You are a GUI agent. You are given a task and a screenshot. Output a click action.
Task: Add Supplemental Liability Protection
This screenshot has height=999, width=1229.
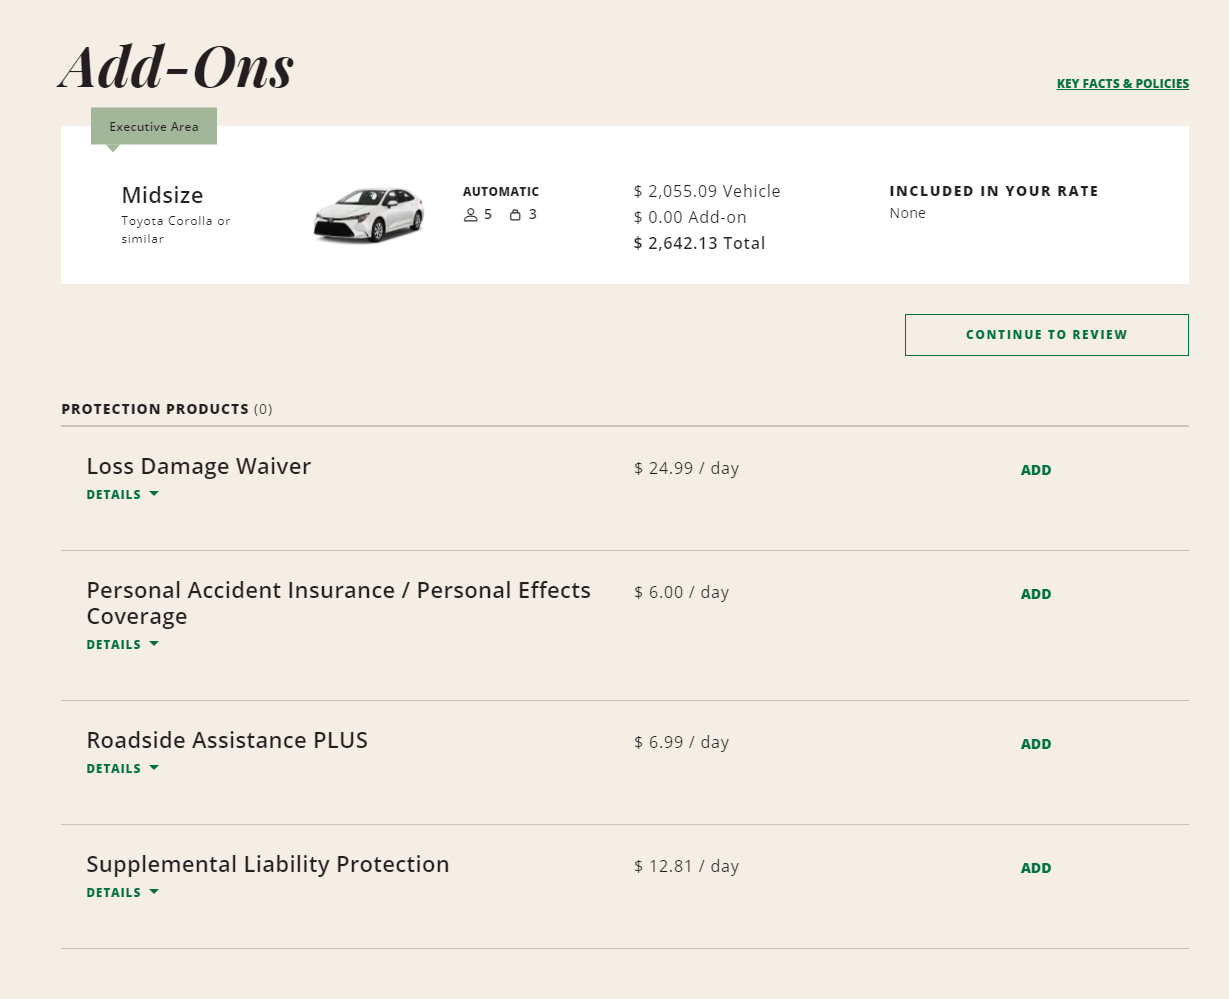[x=1036, y=868]
